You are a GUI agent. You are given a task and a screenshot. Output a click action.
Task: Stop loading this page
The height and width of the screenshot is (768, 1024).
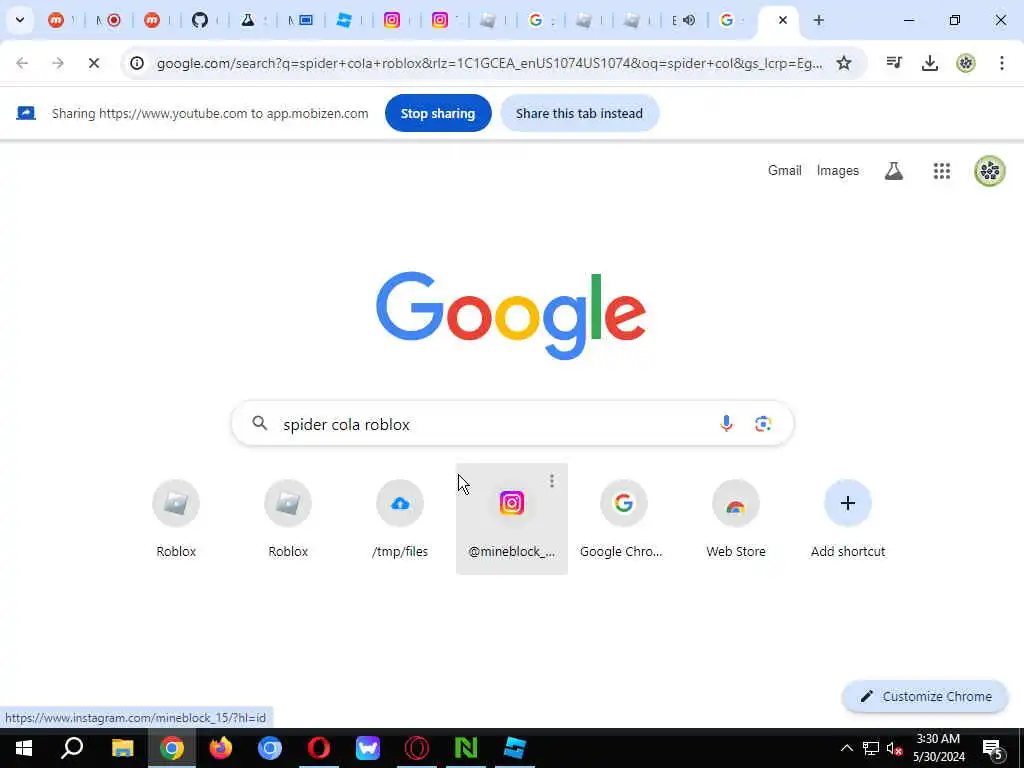[94, 63]
